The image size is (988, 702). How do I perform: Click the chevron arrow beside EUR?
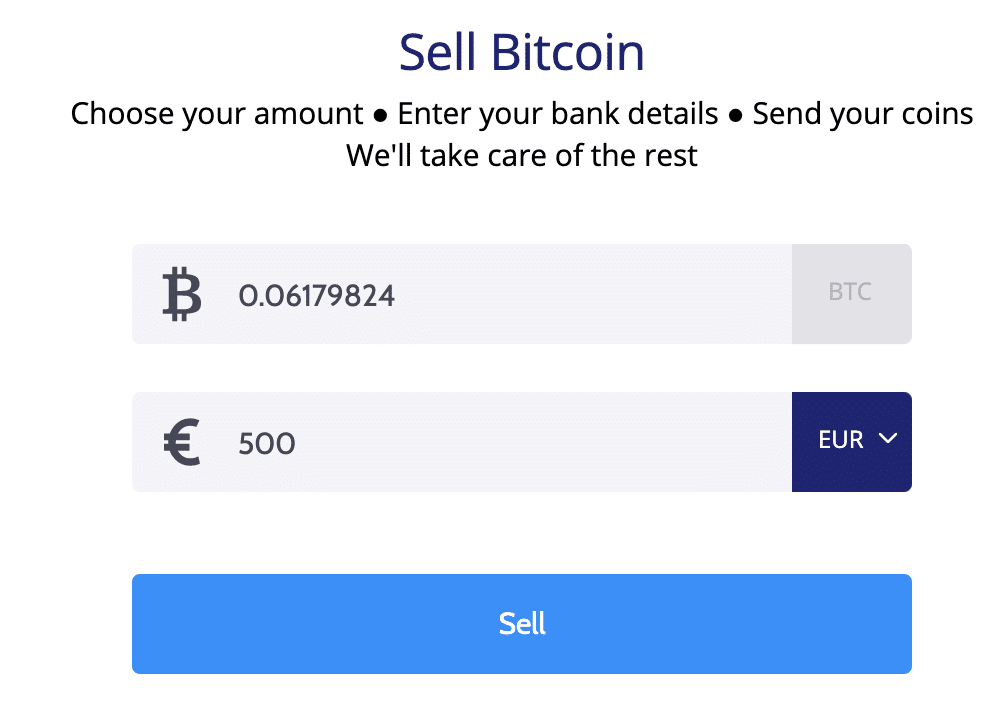click(888, 438)
